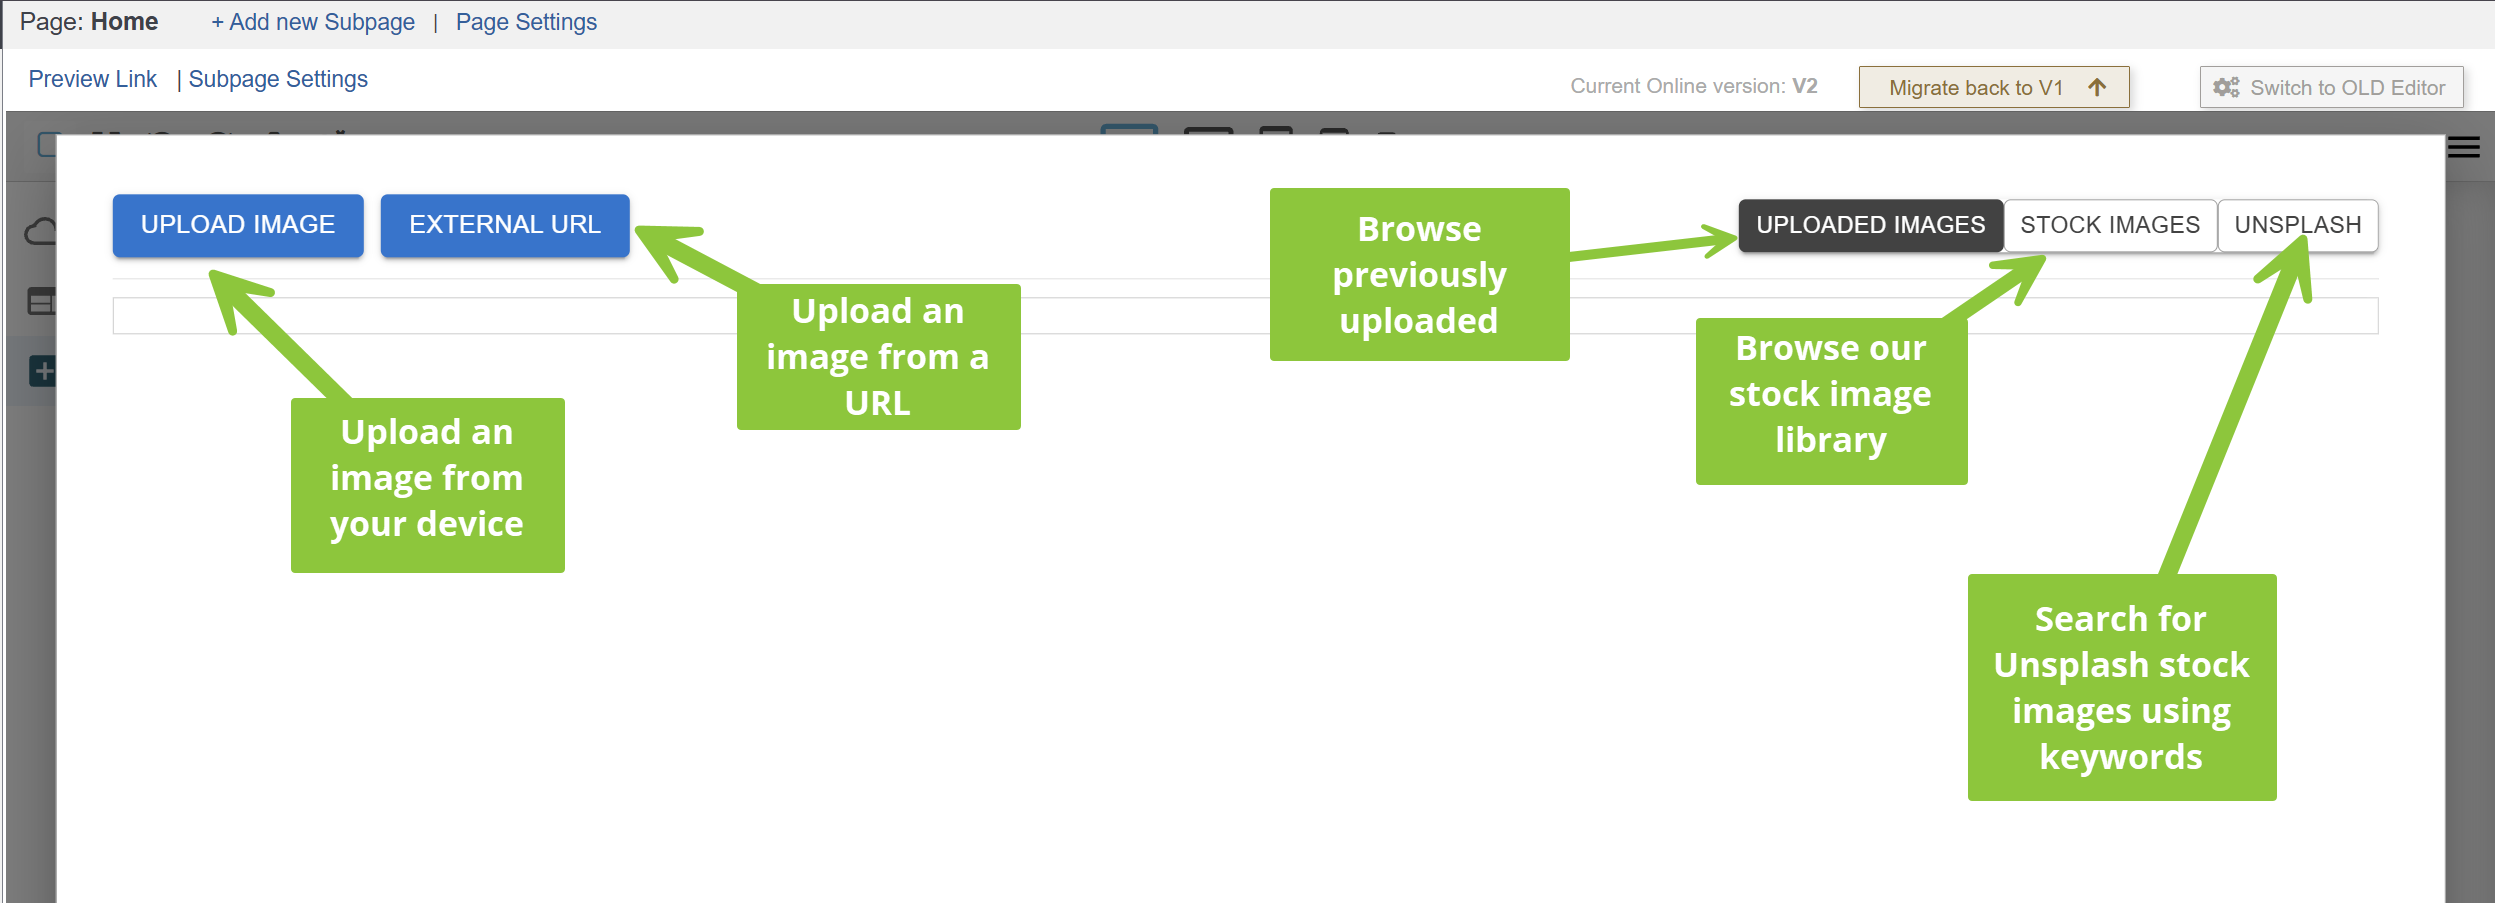Click the UPLOAD IMAGE button

click(238, 225)
